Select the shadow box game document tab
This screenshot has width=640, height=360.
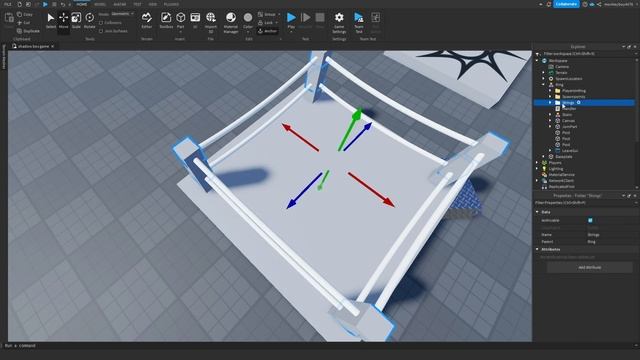33,47
